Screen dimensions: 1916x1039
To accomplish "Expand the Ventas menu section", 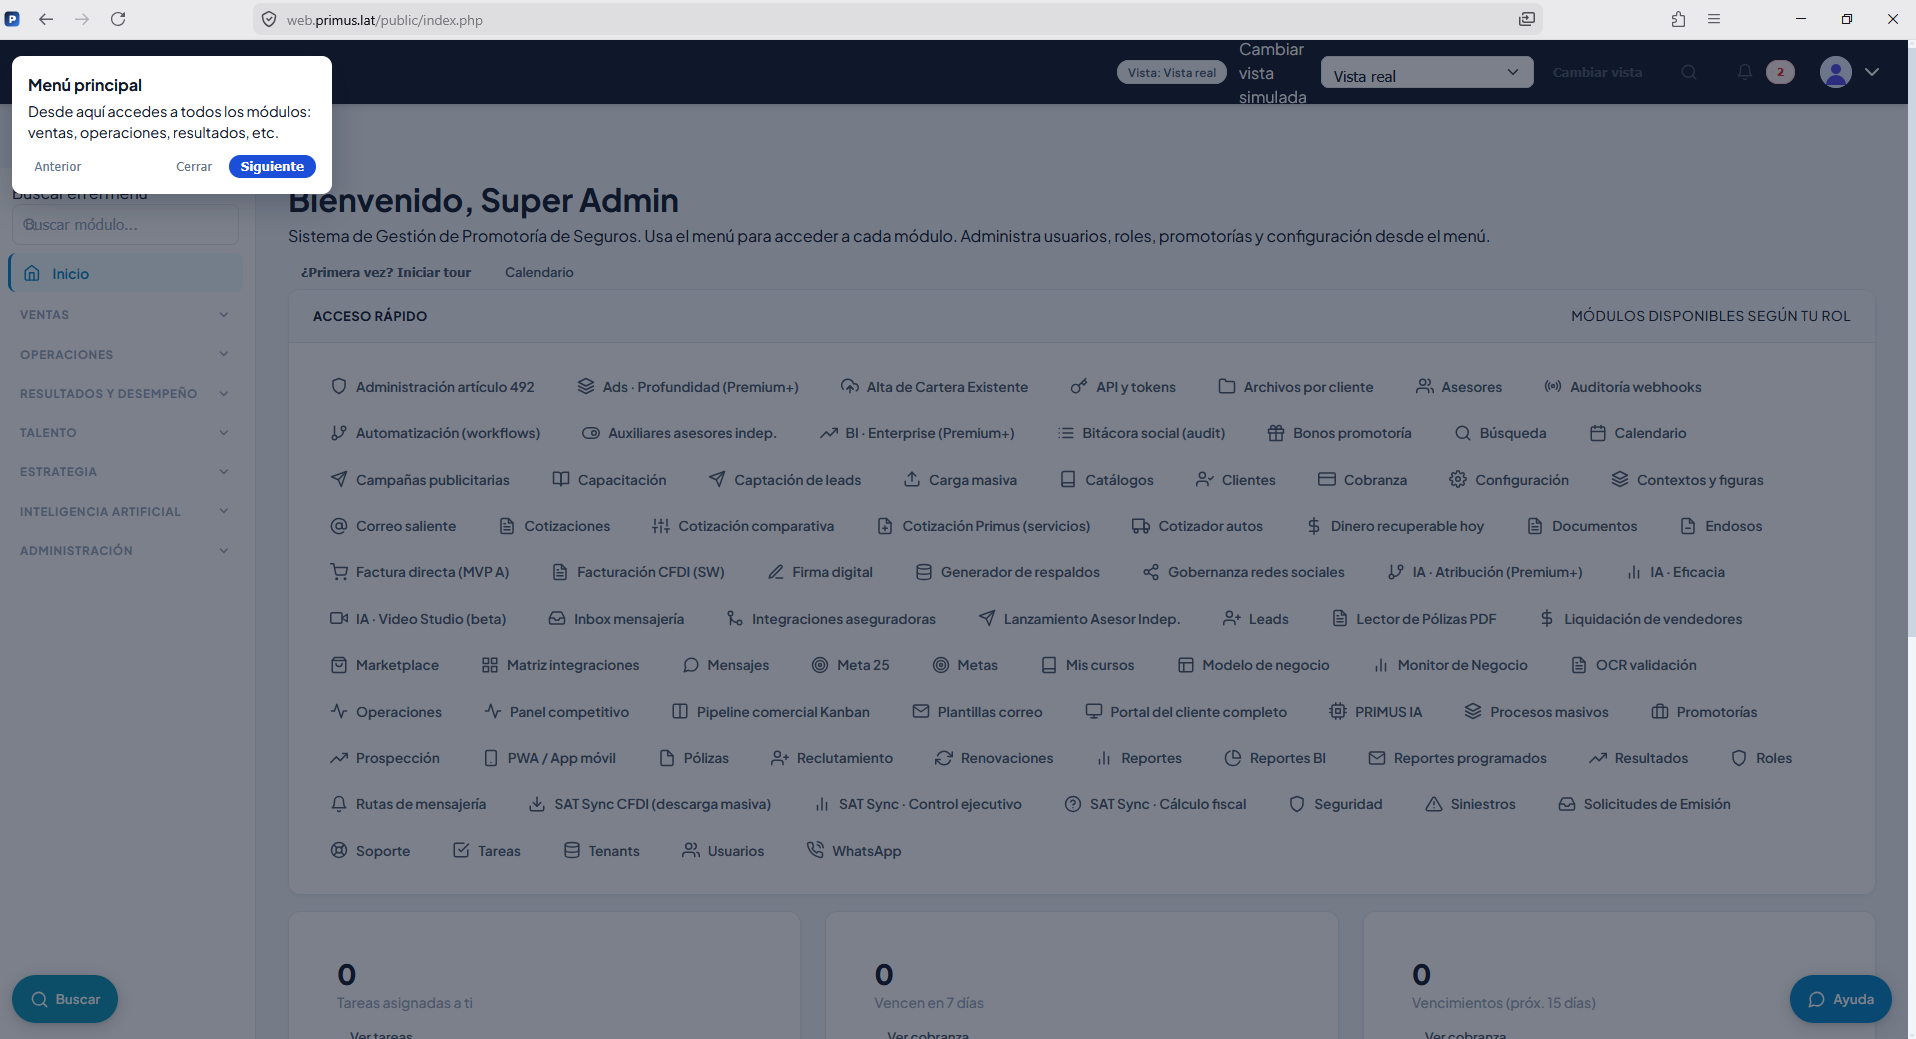I will tap(125, 314).
